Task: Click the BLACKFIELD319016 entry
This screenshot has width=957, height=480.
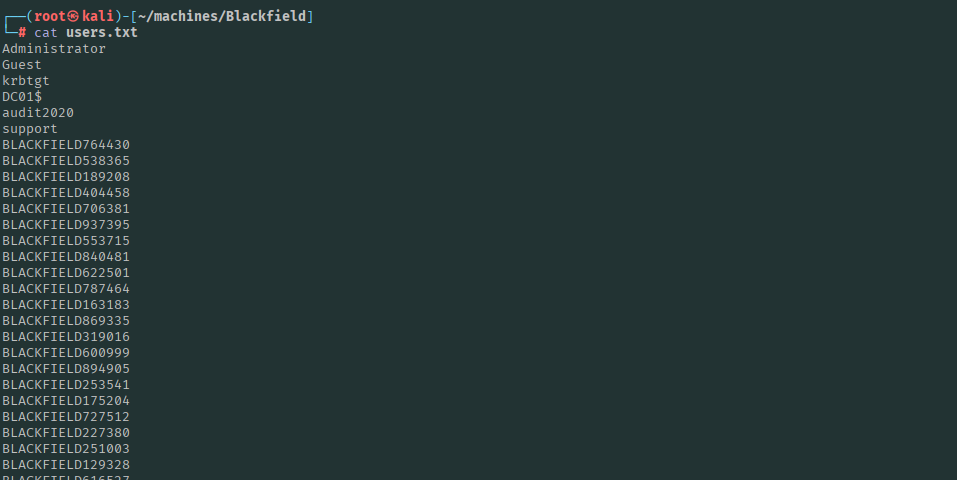Action: [66, 337]
